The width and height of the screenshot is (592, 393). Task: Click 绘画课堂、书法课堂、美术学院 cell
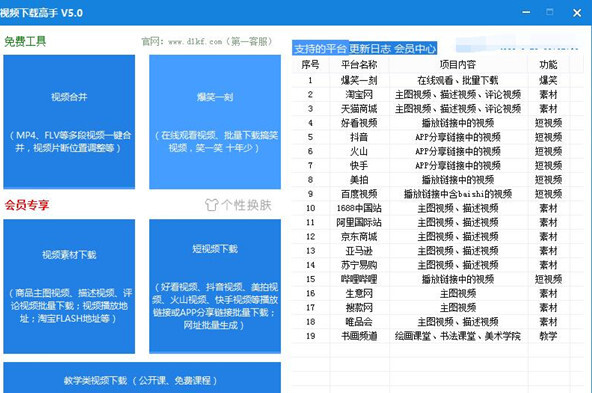coord(458,336)
